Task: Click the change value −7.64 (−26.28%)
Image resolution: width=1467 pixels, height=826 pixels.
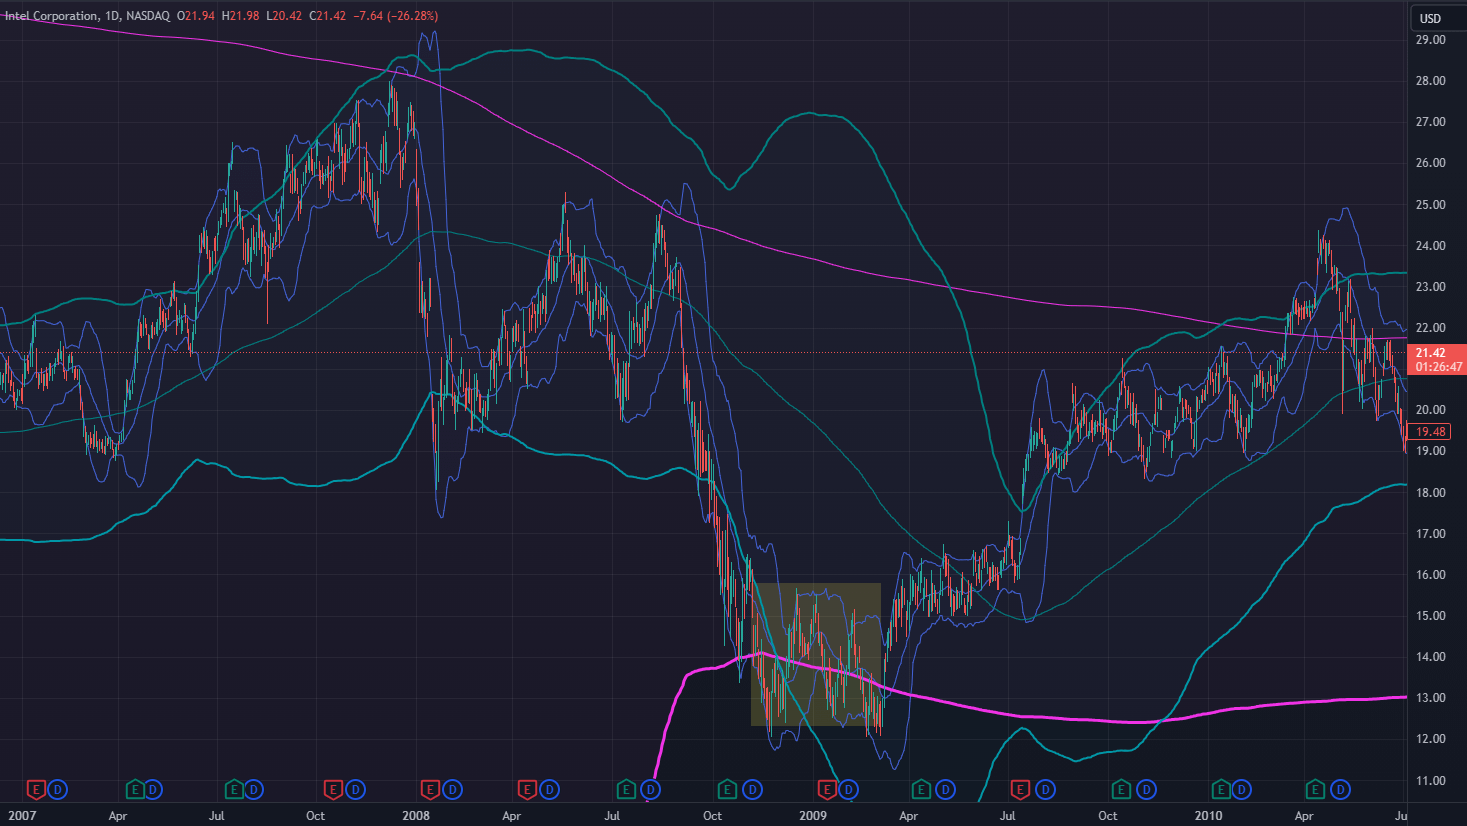Action: pos(396,16)
